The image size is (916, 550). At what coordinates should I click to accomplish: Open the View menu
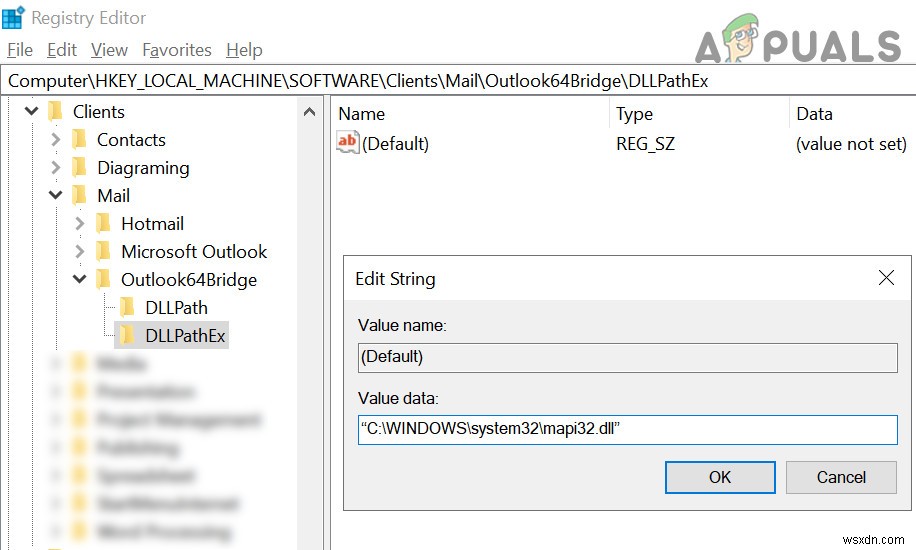click(x=109, y=50)
